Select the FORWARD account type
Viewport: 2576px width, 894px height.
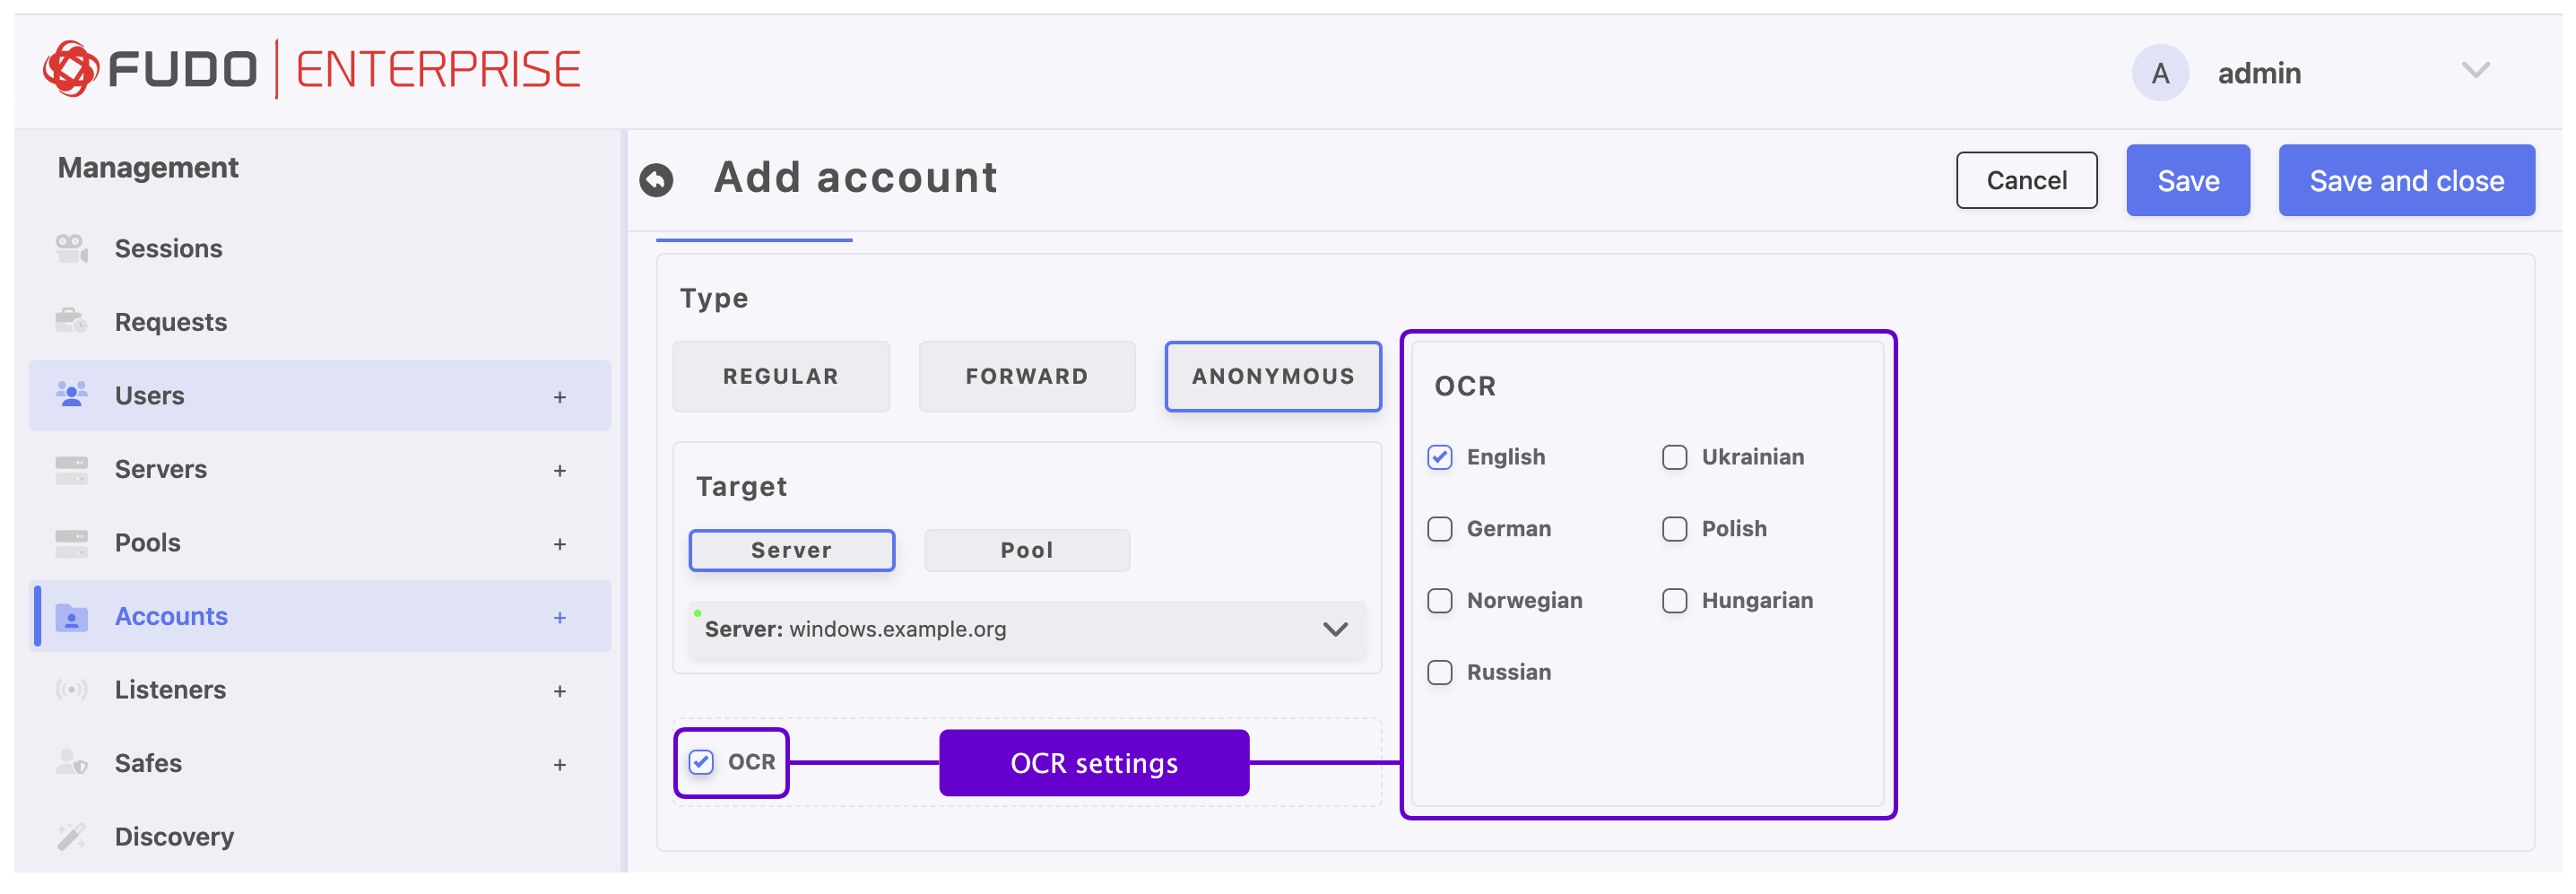click(x=1027, y=376)
